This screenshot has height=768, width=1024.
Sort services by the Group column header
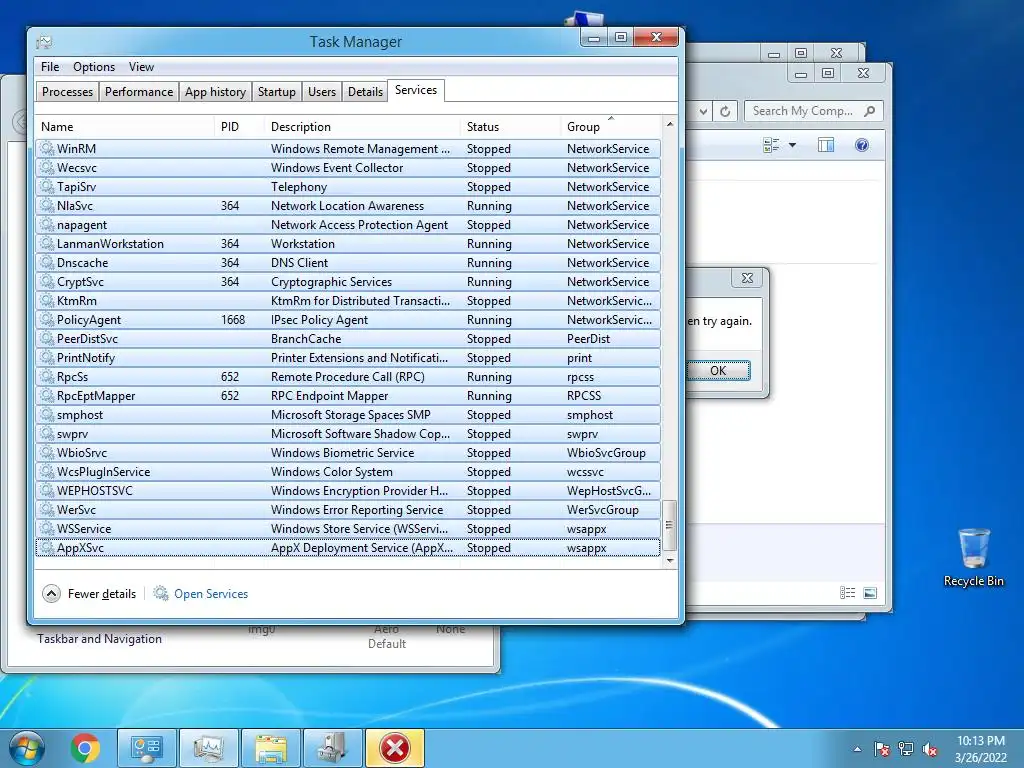611,127
